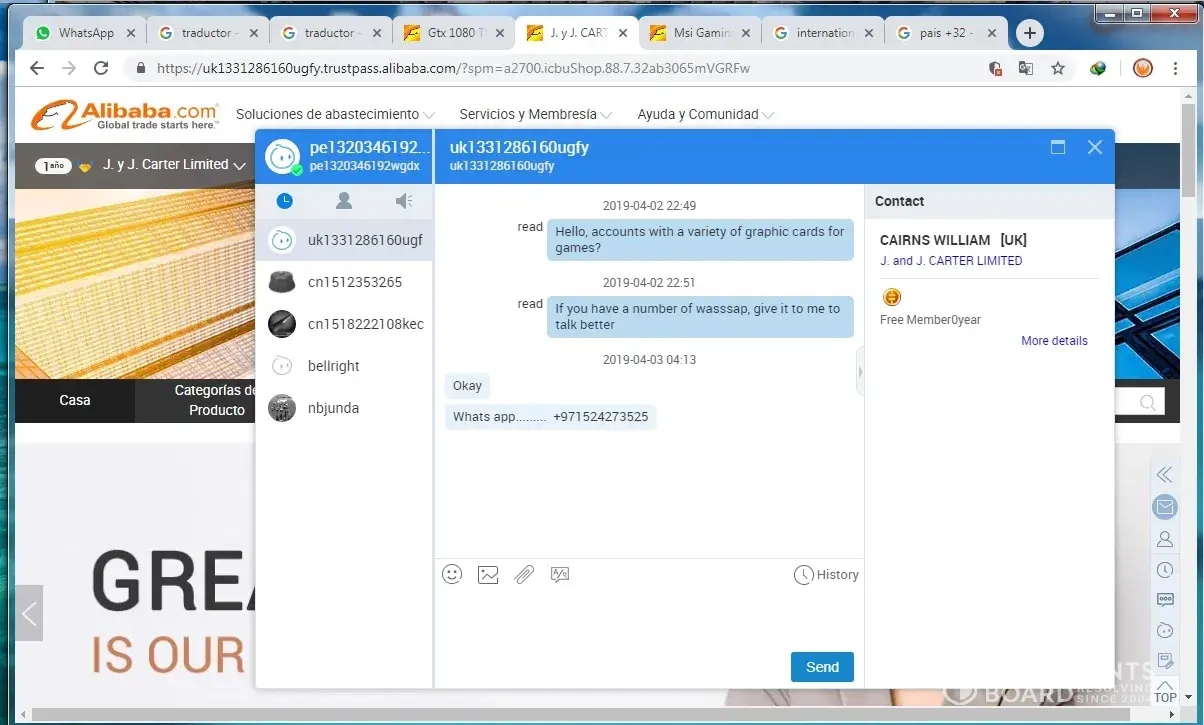Open a new browser tab
The width and height of the screenshot is (1204, 725).
point(1029,33)
